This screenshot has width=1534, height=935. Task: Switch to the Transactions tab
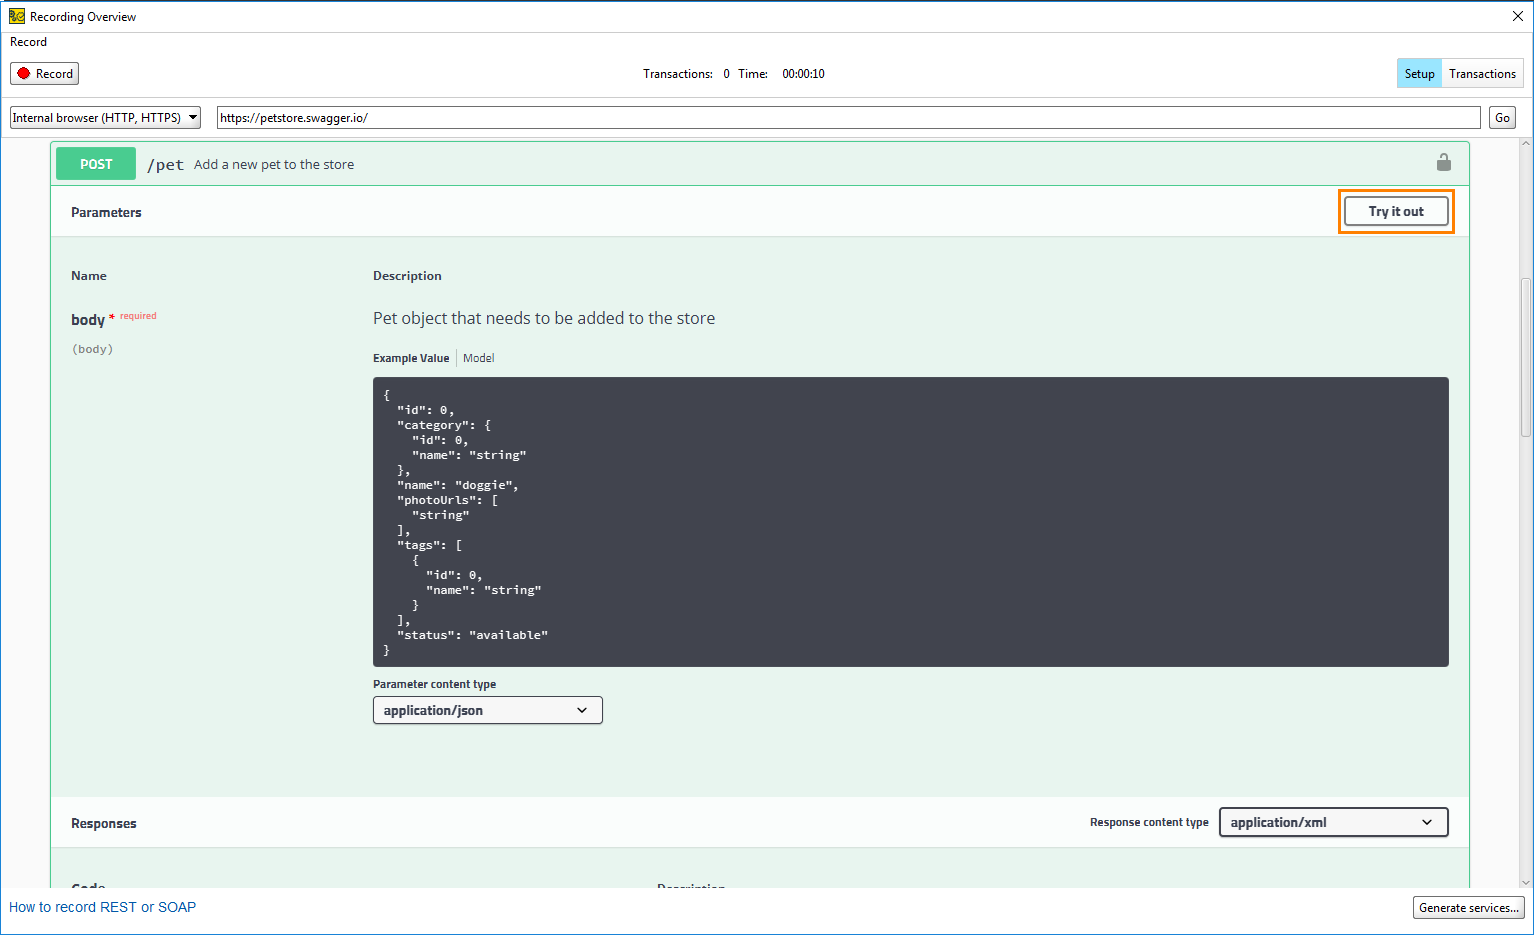1482,74
